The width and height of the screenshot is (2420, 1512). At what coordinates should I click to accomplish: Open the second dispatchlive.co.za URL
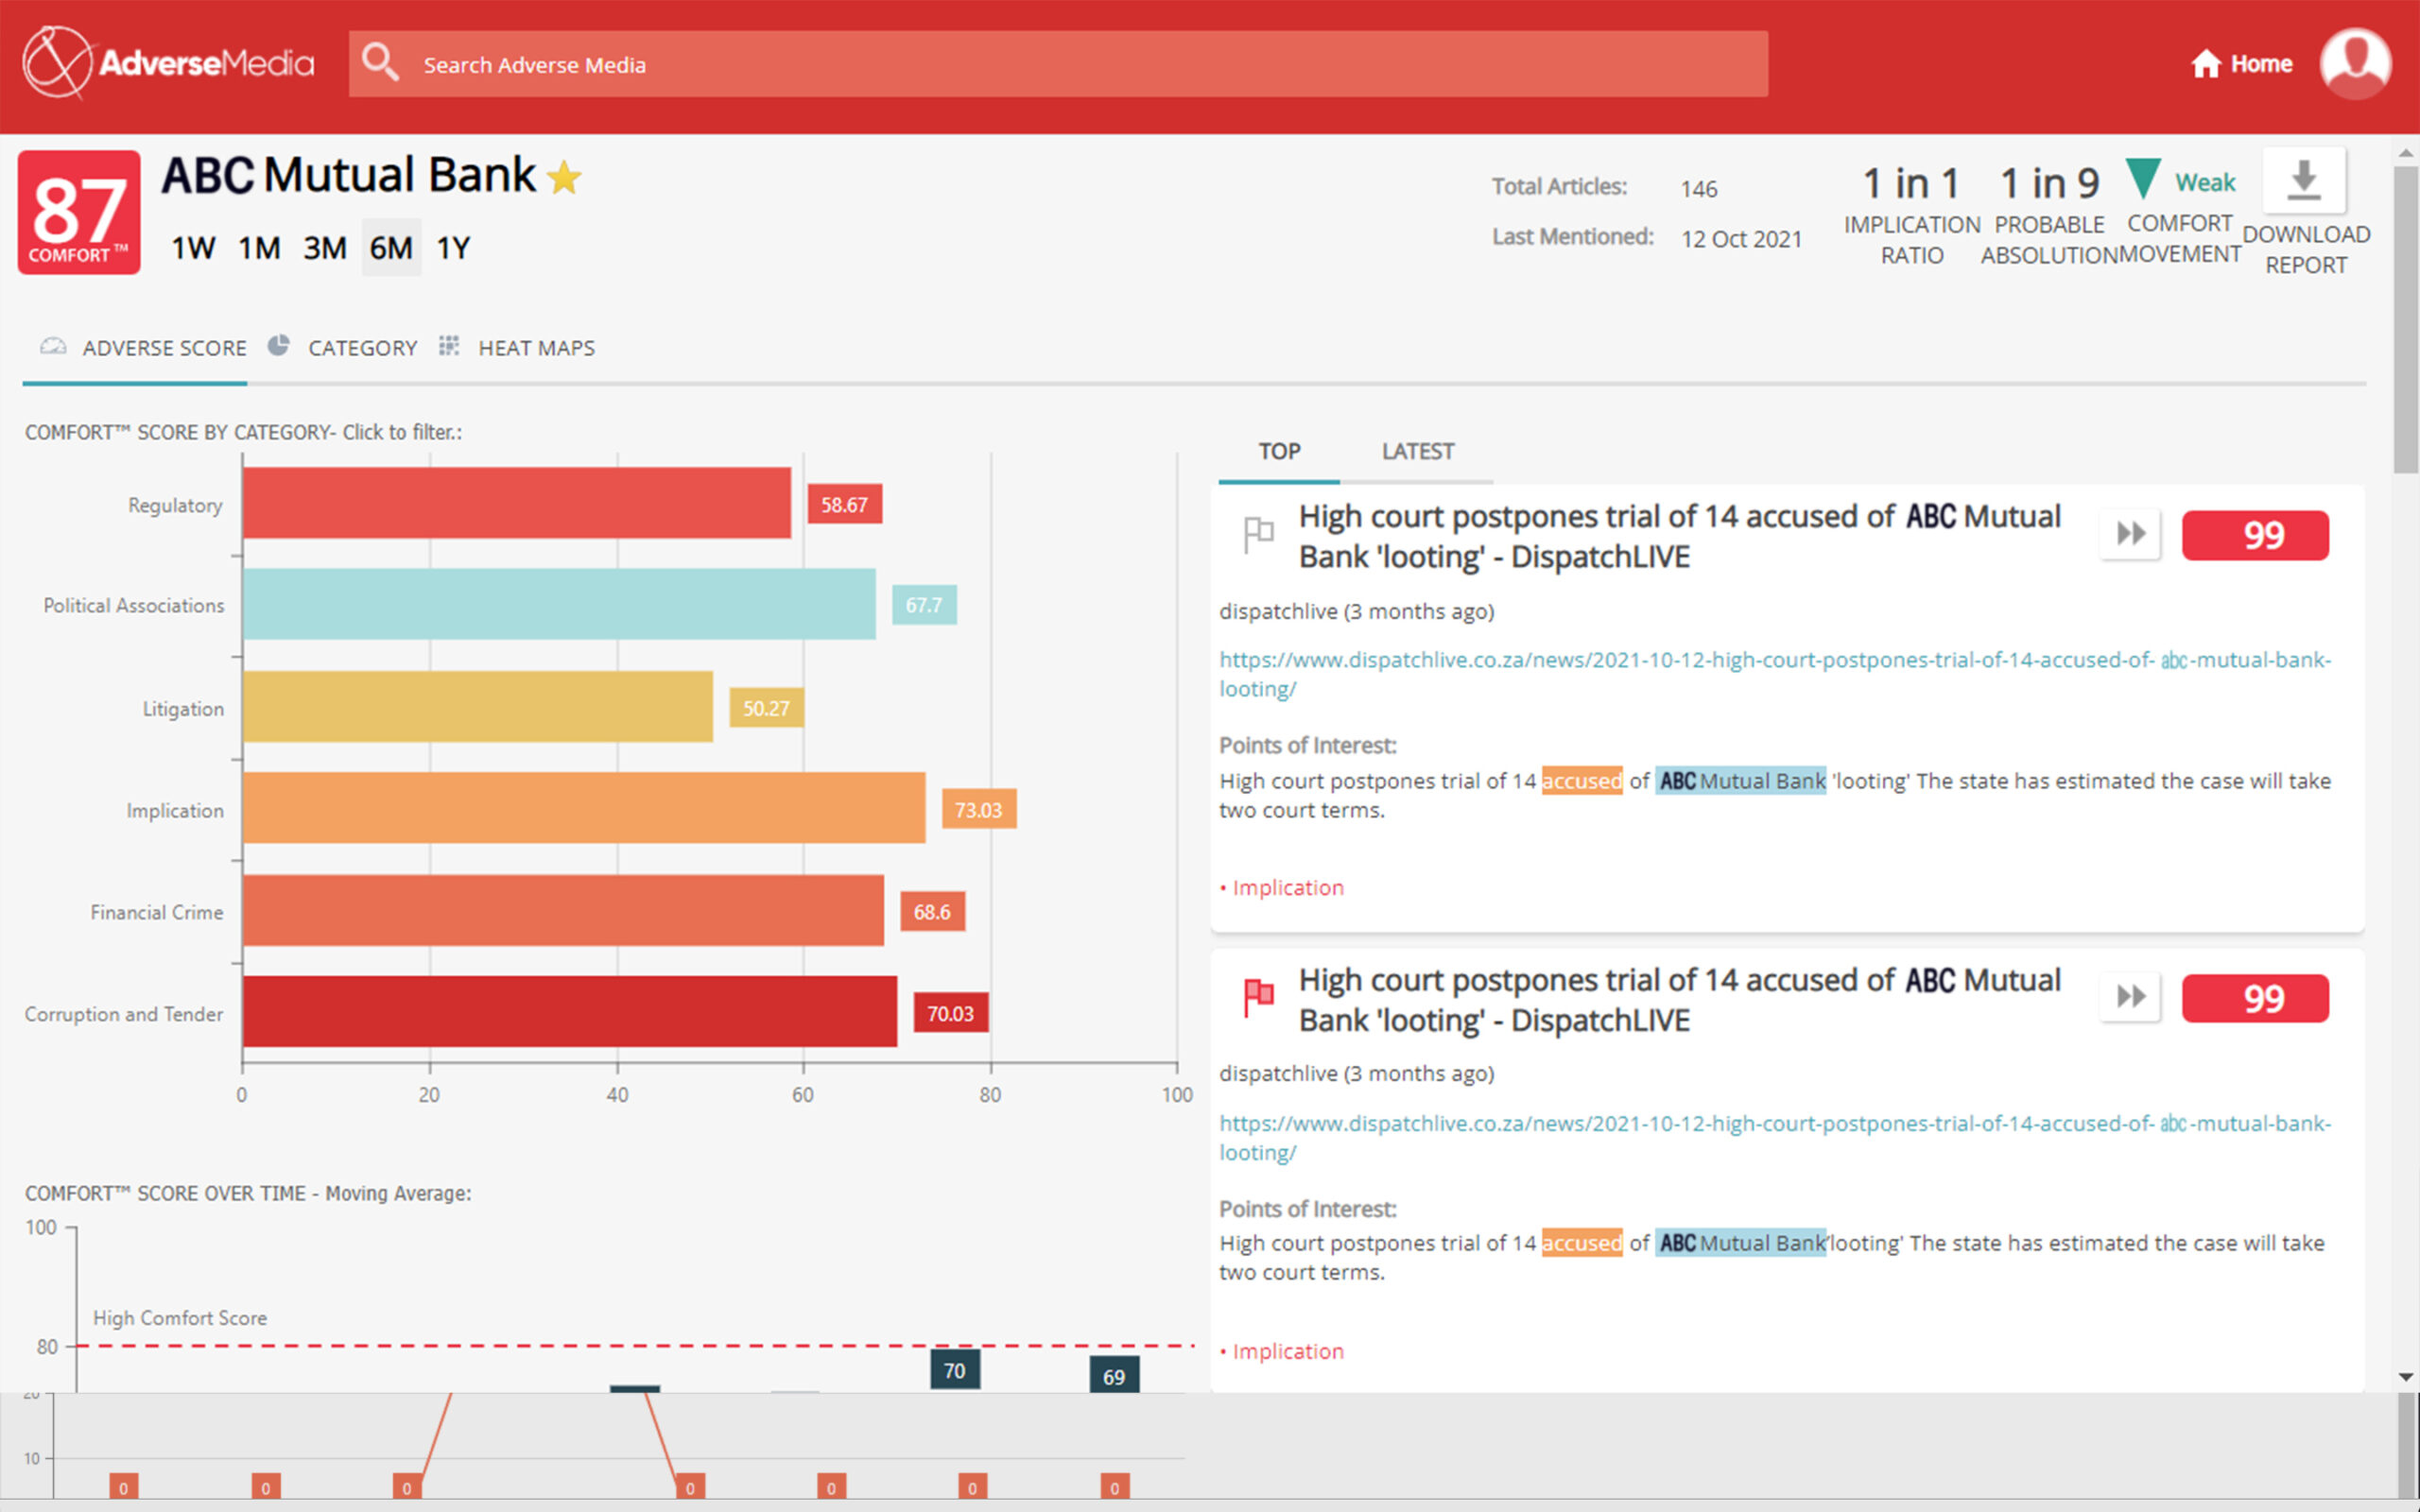click(x=1775, y=1137)
